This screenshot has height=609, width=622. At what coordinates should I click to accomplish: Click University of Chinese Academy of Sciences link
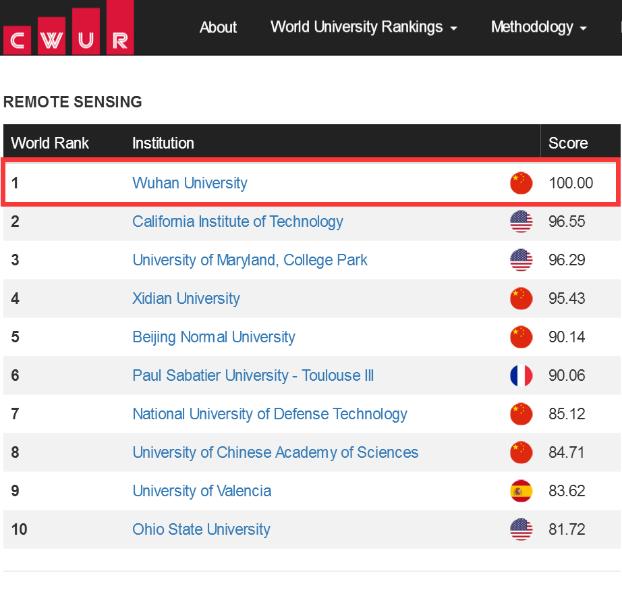[x=275, y=452]
